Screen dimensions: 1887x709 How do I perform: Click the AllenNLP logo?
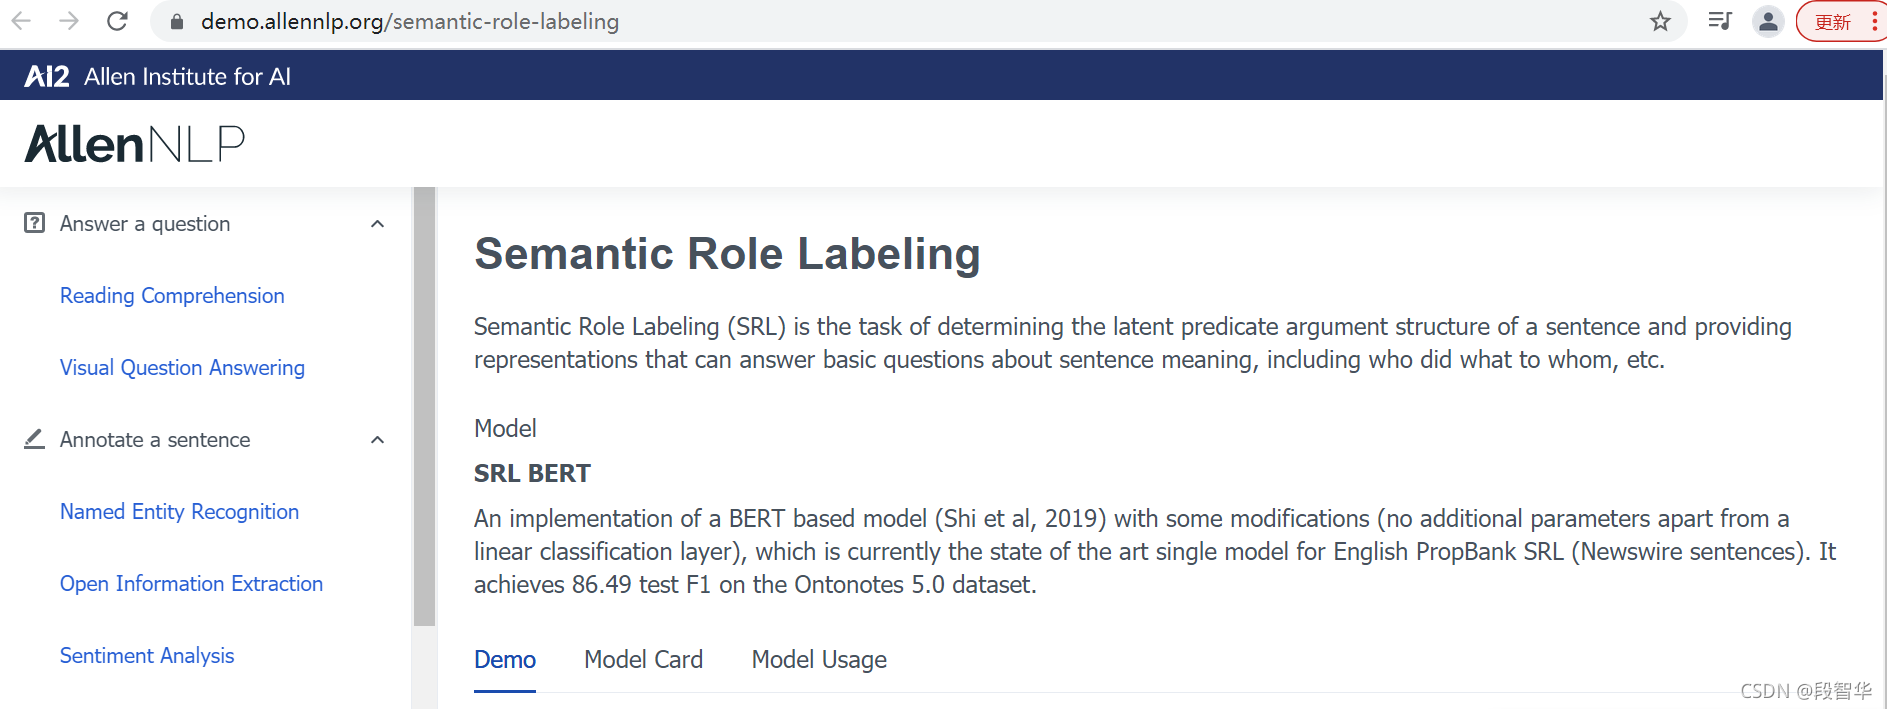tap(135, 144)
